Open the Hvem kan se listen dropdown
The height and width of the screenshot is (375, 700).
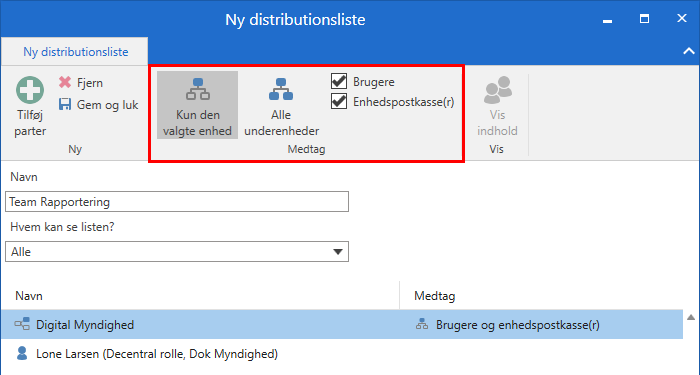point(177,252)
